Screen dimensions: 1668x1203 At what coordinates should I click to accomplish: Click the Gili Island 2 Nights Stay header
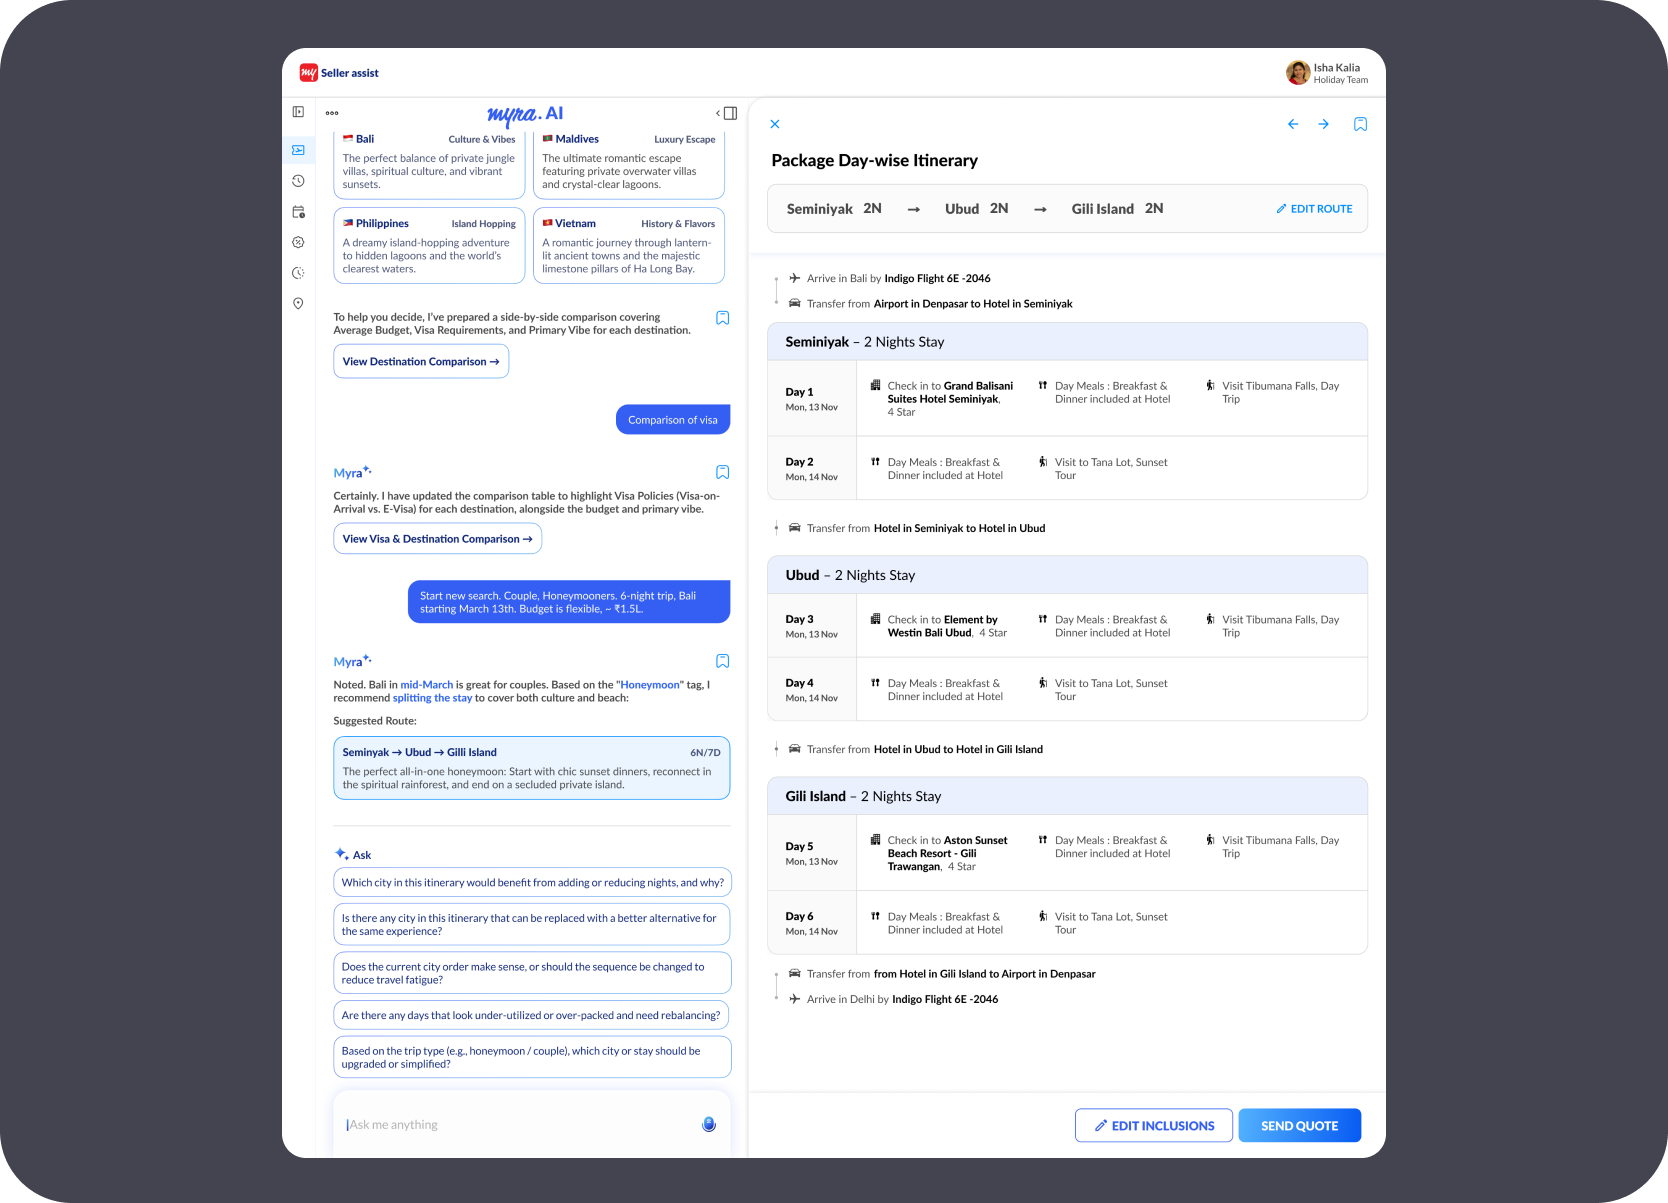click(1067, 796)
